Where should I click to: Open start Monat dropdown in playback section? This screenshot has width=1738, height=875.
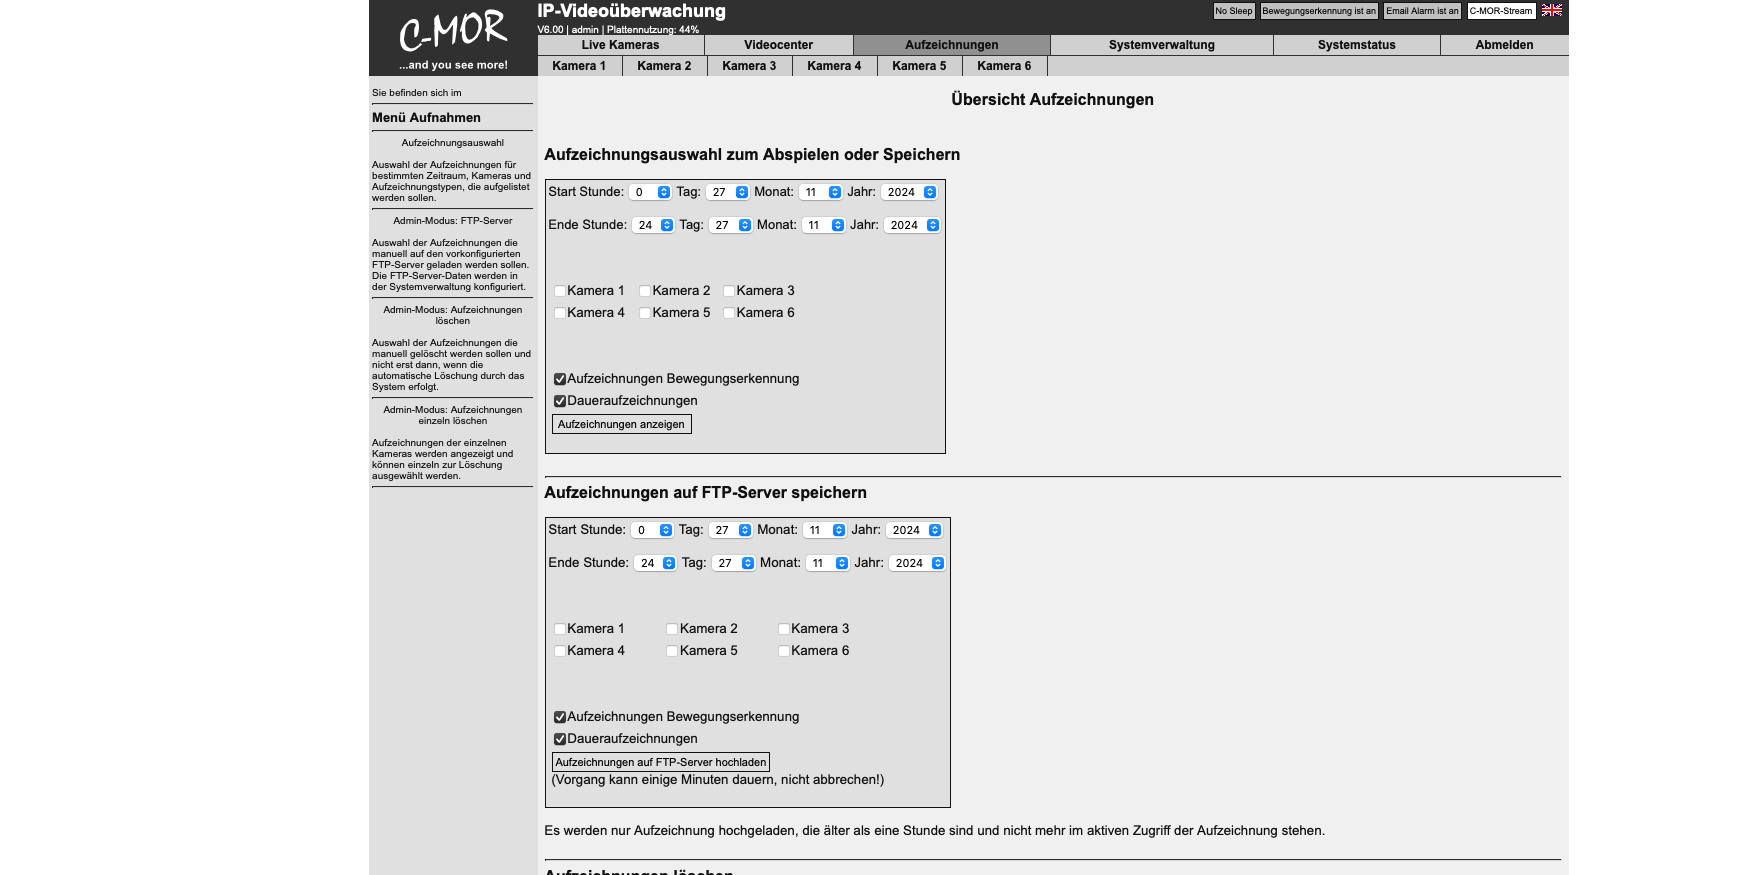coord(821,192)
